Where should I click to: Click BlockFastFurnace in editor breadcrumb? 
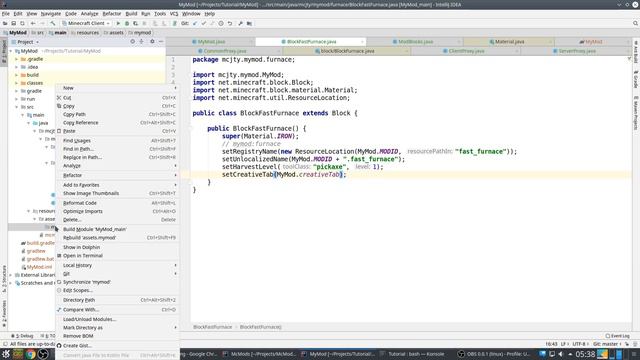pyautogui.click(x=212, y=327)
